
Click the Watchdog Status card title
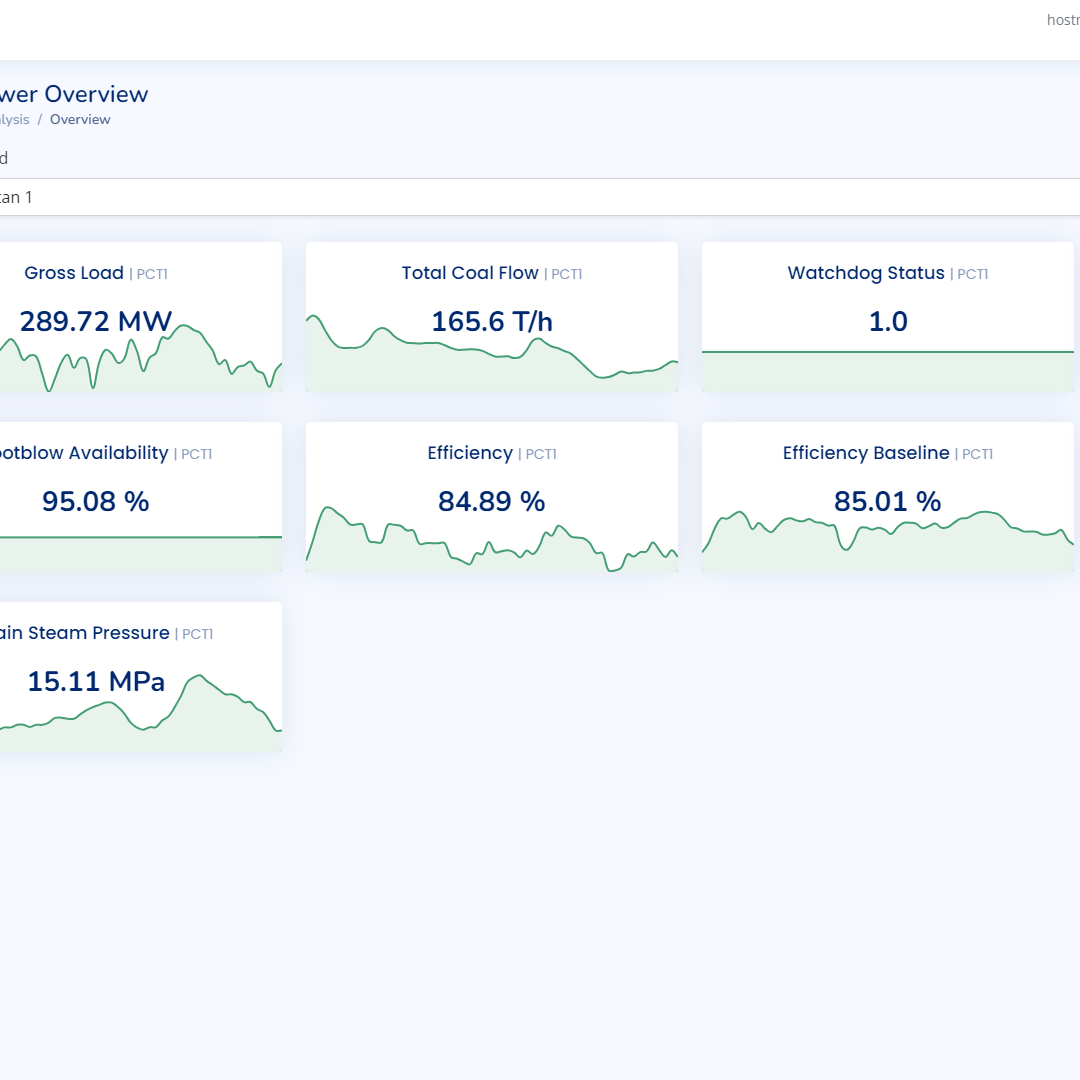pos(866,273)
